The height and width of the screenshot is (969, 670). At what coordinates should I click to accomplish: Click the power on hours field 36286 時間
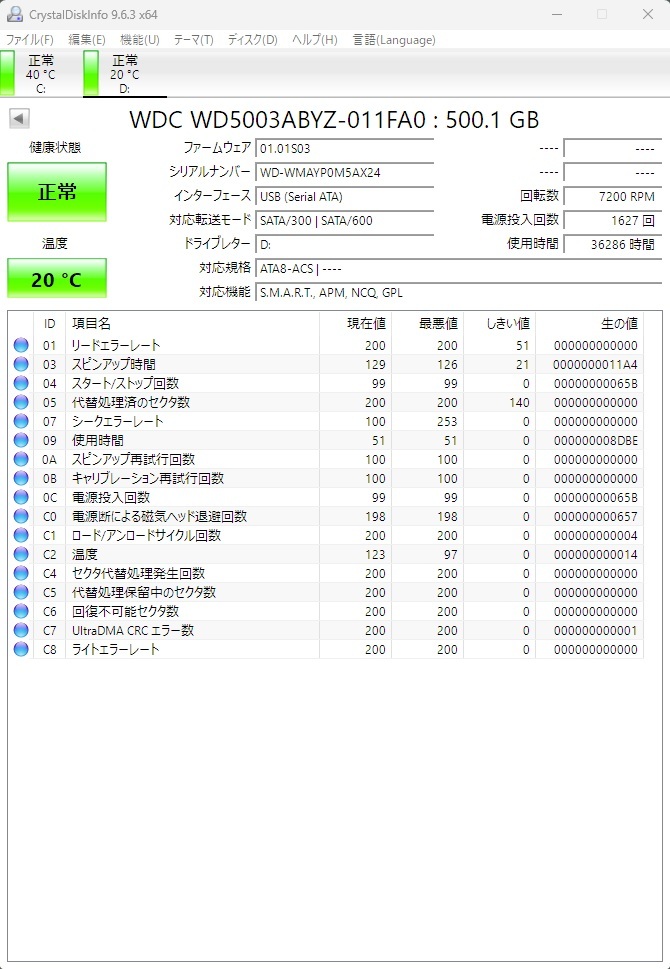pyautogui.click(x=613, y=244)
